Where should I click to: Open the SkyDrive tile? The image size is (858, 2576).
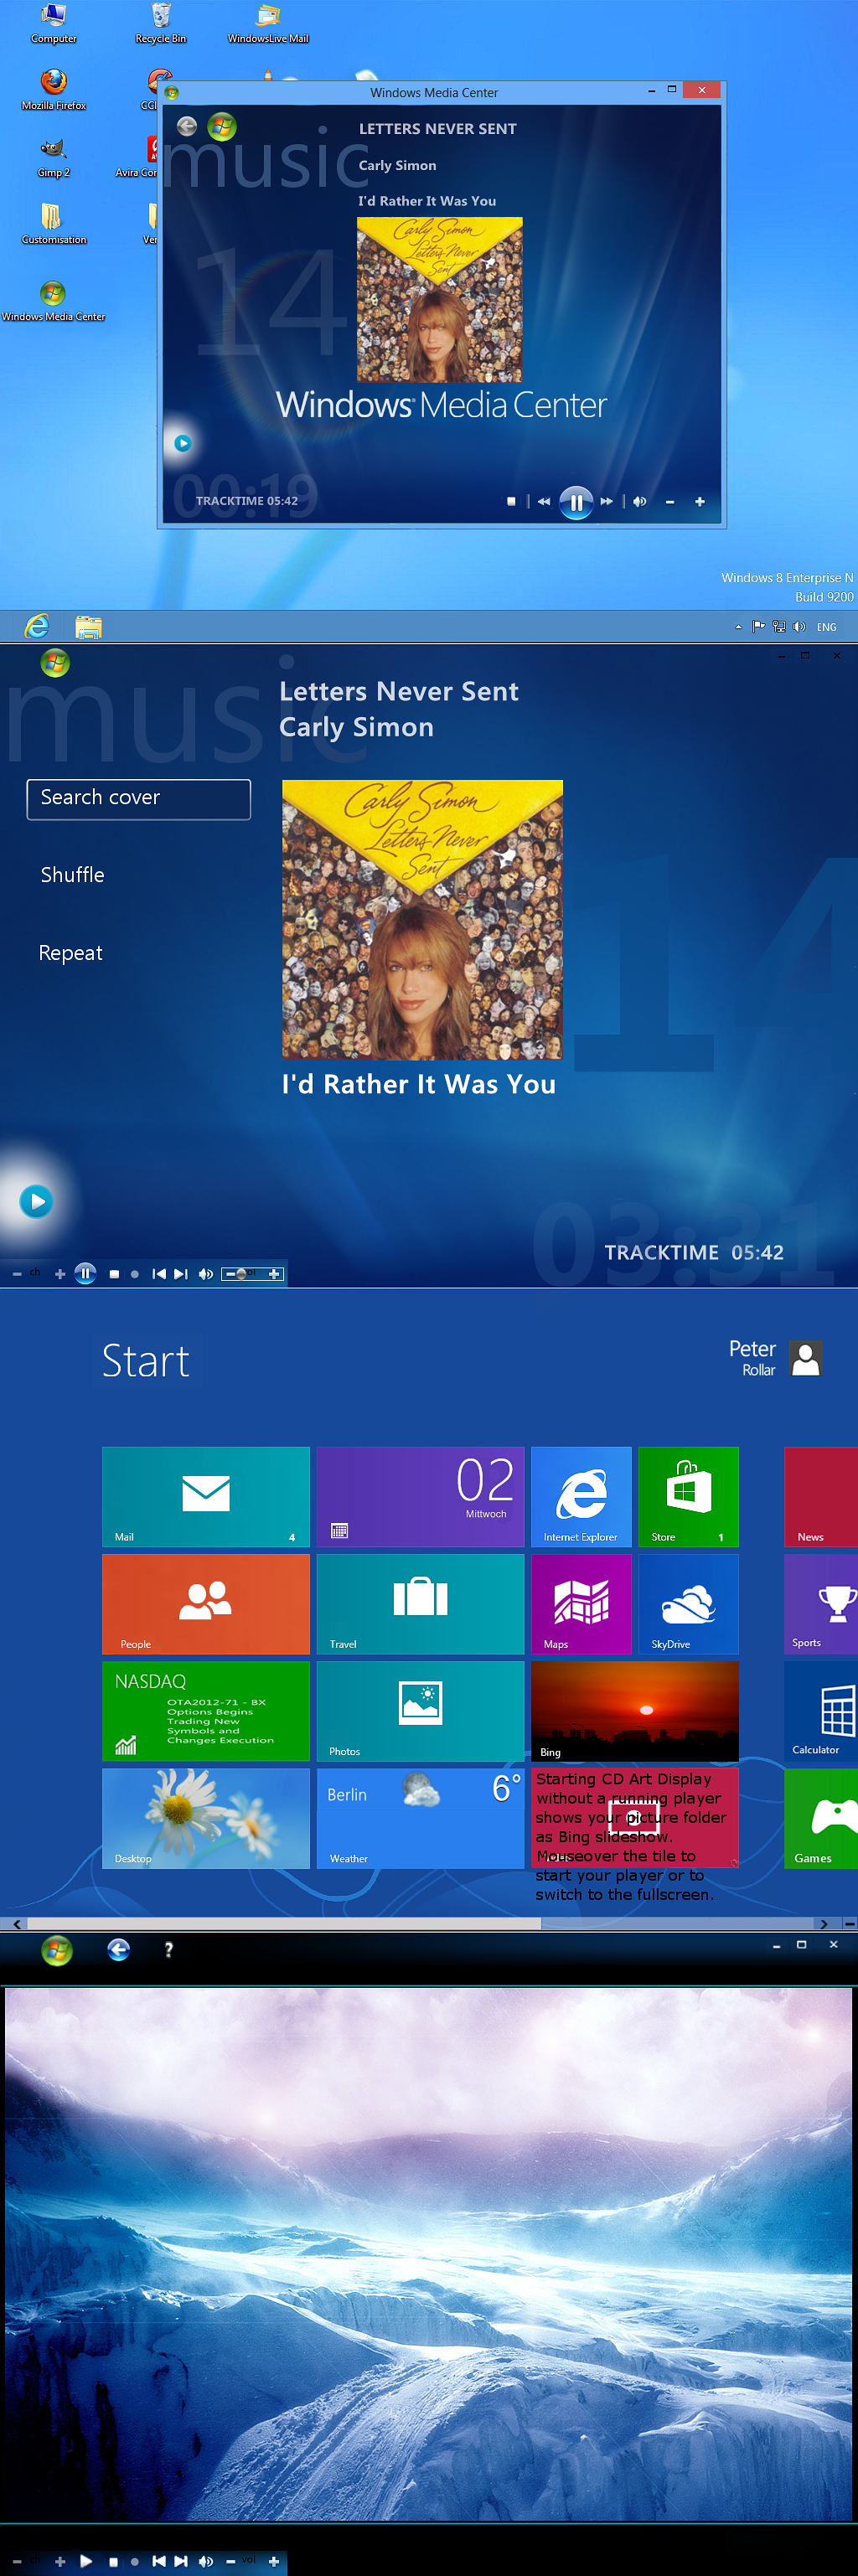[x=689, y=1604]
